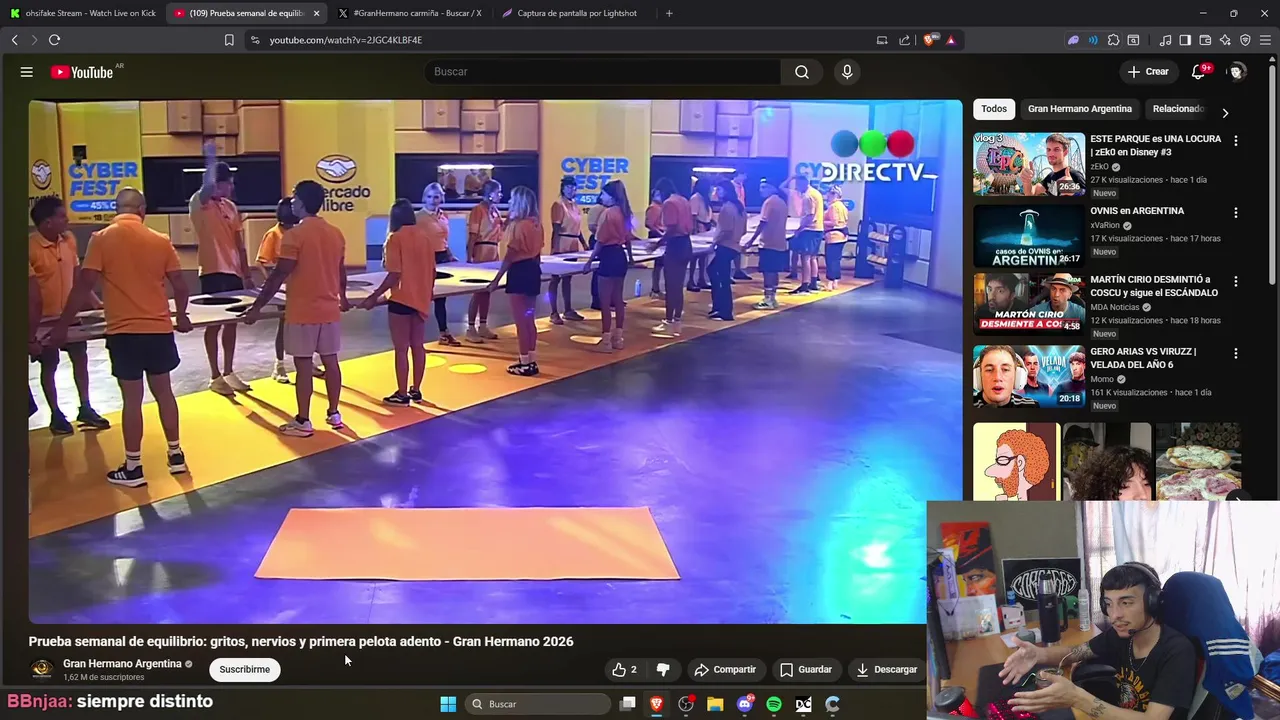
Task: Click Compartir to share the video
Action: pos(725,670)
